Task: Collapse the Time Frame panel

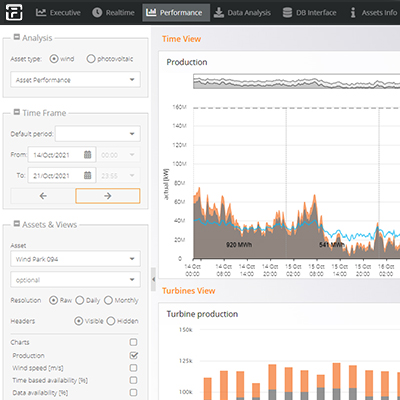Action: point(17,112)
